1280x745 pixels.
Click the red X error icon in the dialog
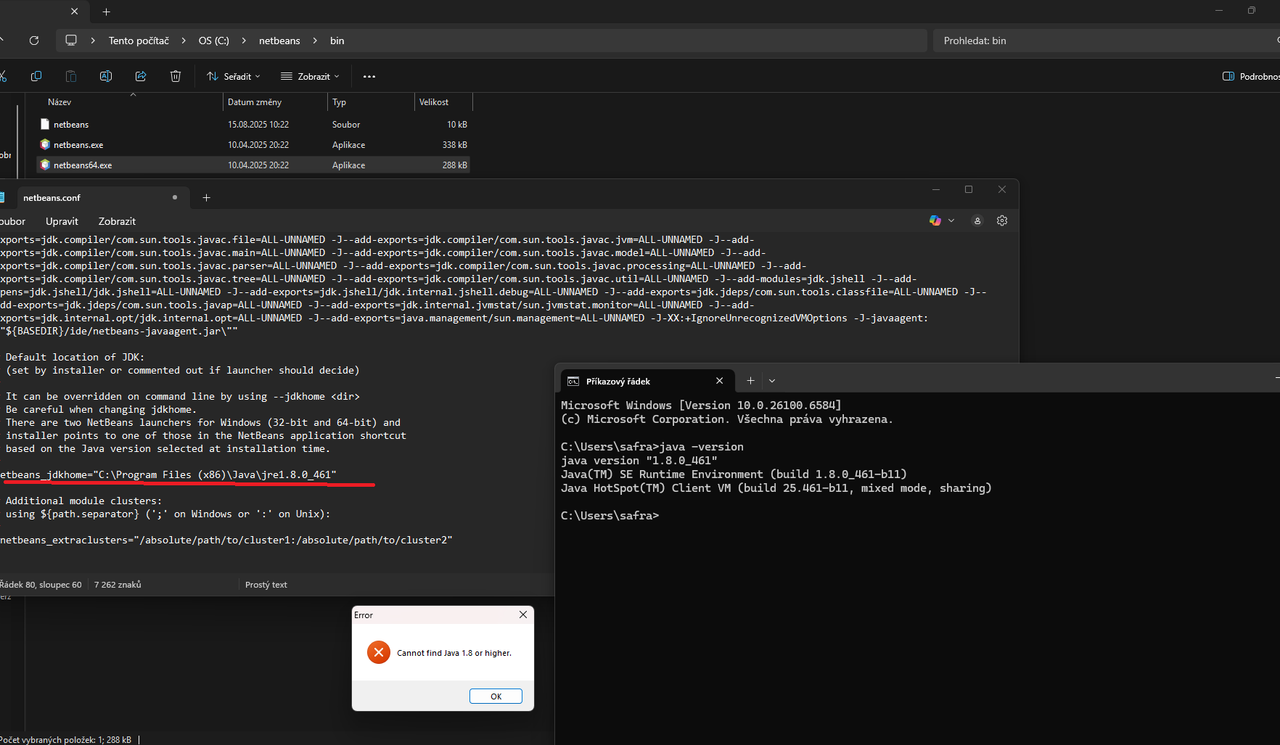click(x=378, y=652)
